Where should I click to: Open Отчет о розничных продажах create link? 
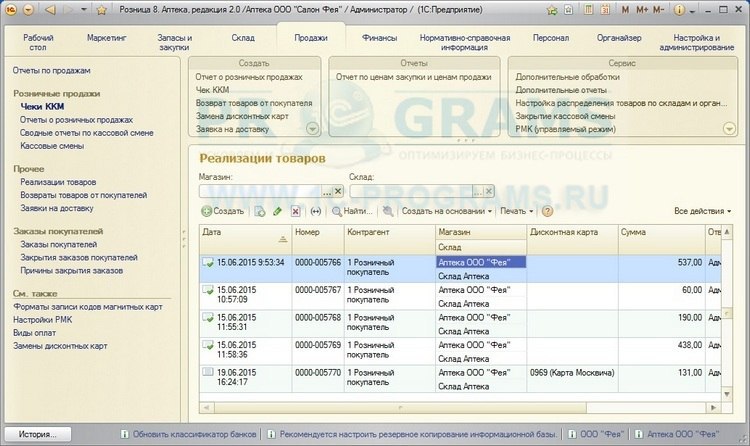[249, 77]
